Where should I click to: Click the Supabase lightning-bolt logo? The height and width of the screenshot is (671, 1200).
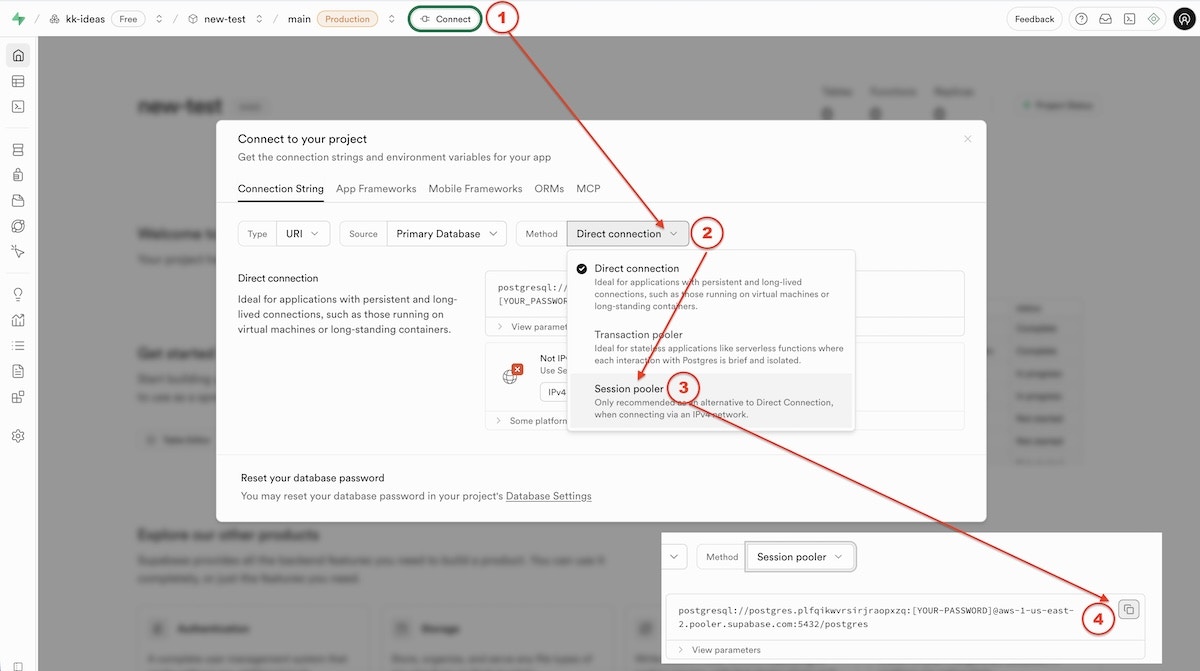pos(18,19)
